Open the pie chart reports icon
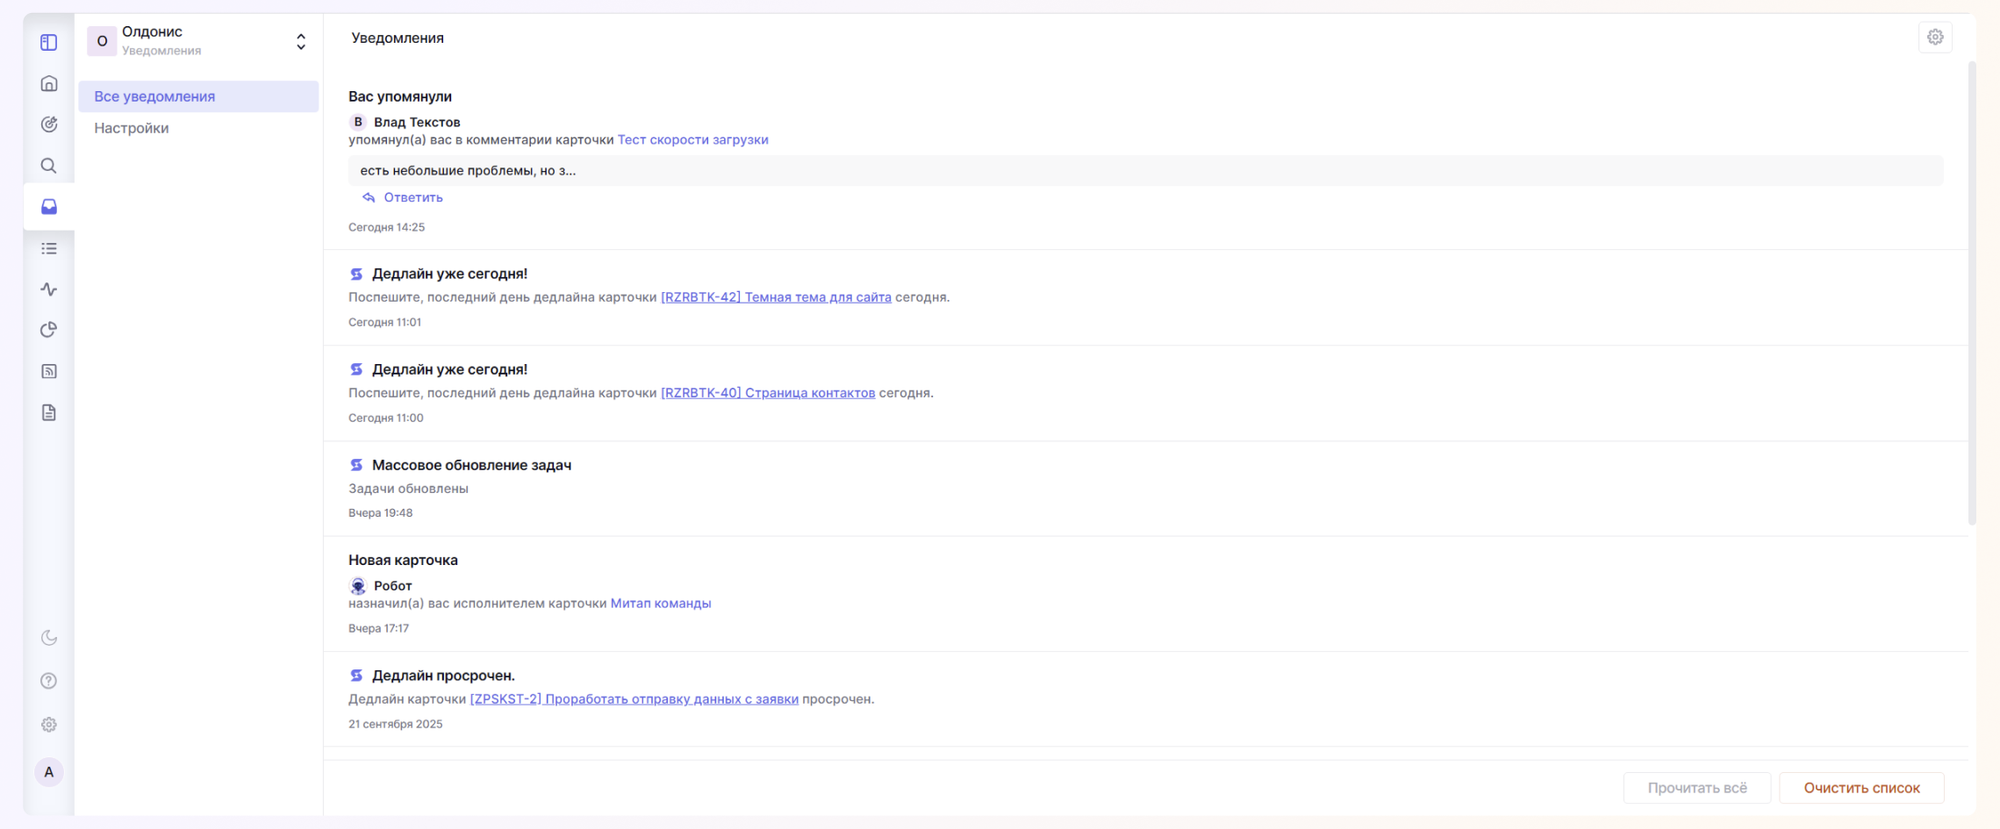This screenshot has width=2000, height=829. point(48,330)
